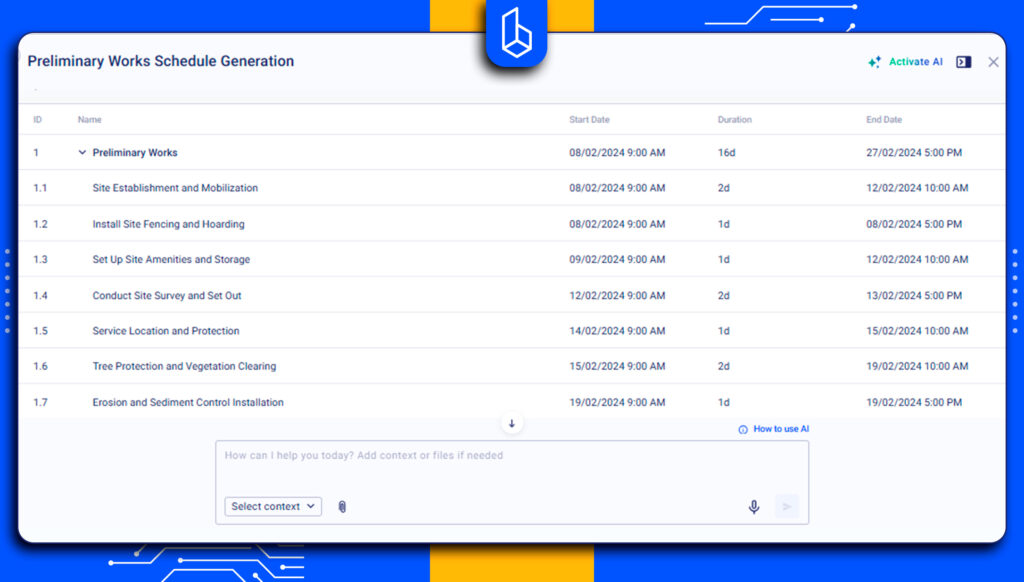Click the Activate AI sparkle icon
1024x582 pixels.
[874, 62]
